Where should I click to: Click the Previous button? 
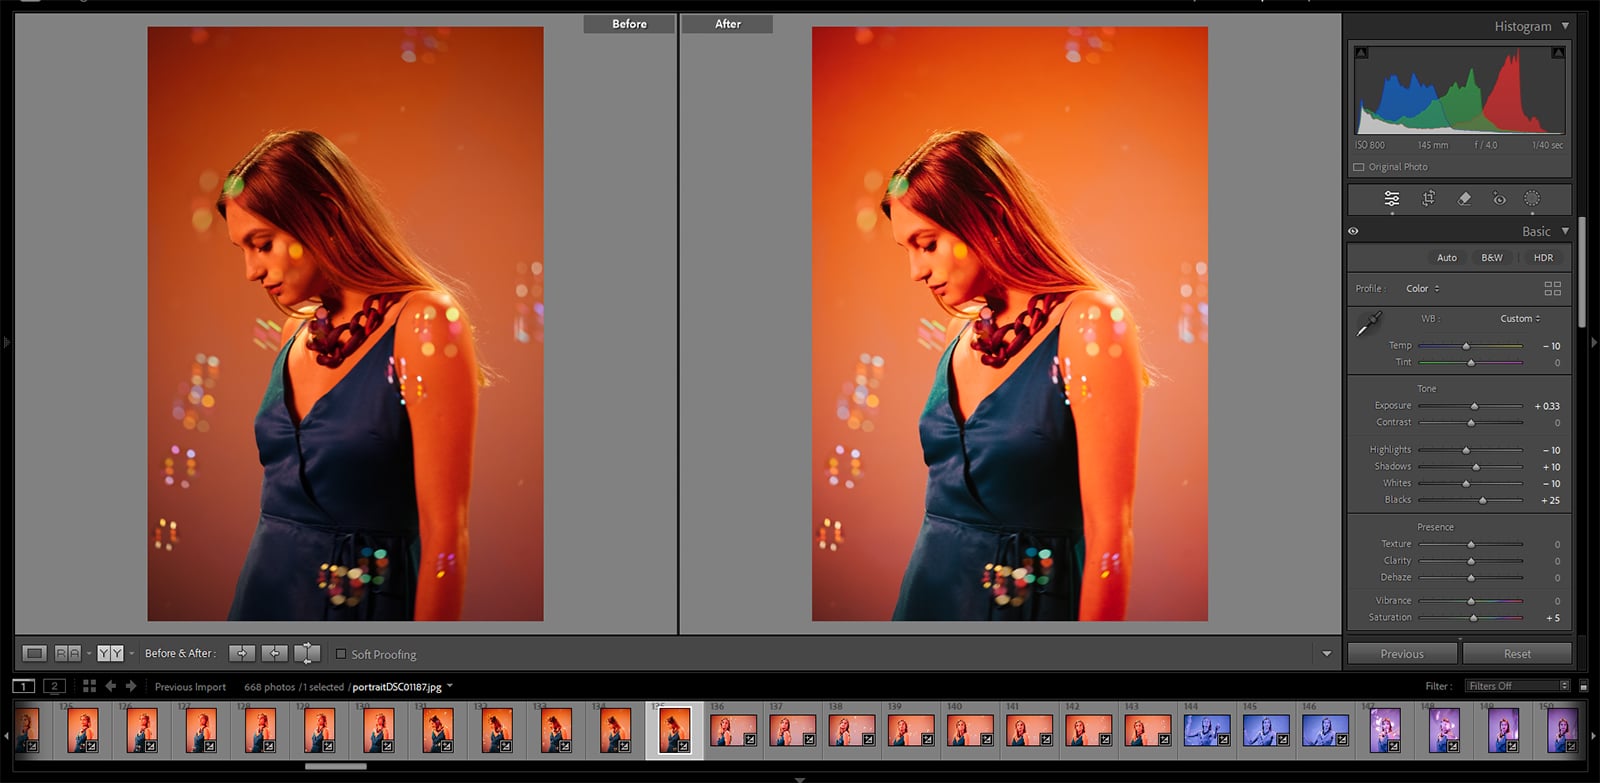coord(1402,654)
